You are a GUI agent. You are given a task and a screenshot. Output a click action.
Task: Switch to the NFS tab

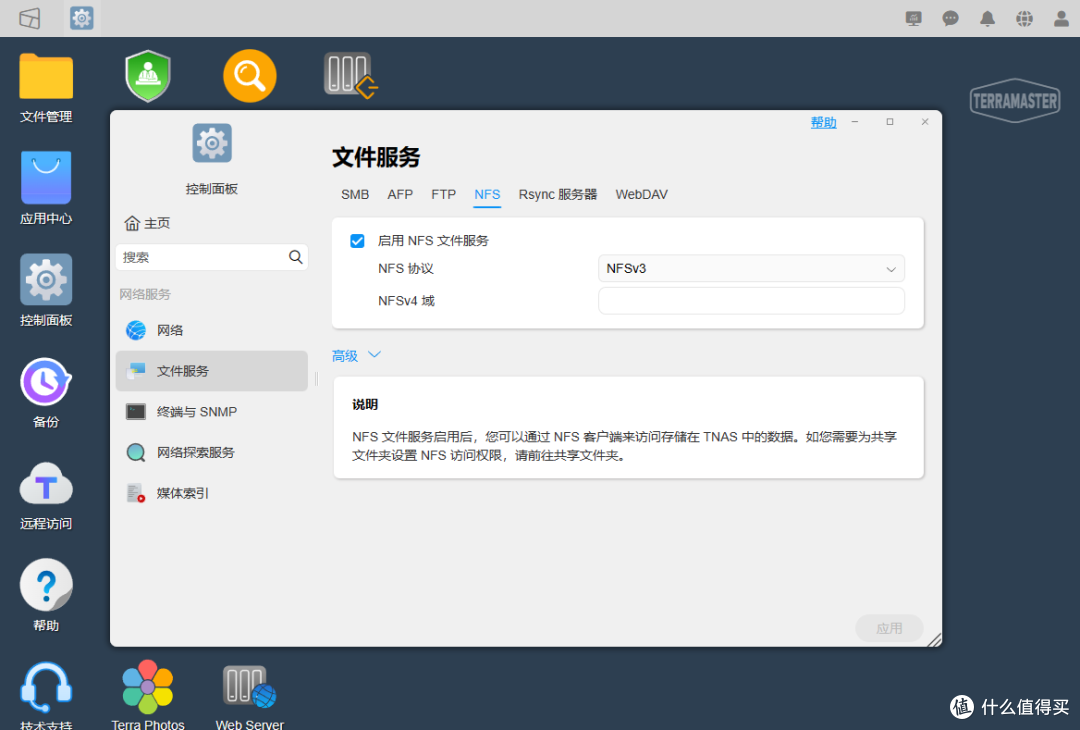(x=487, y=194)
